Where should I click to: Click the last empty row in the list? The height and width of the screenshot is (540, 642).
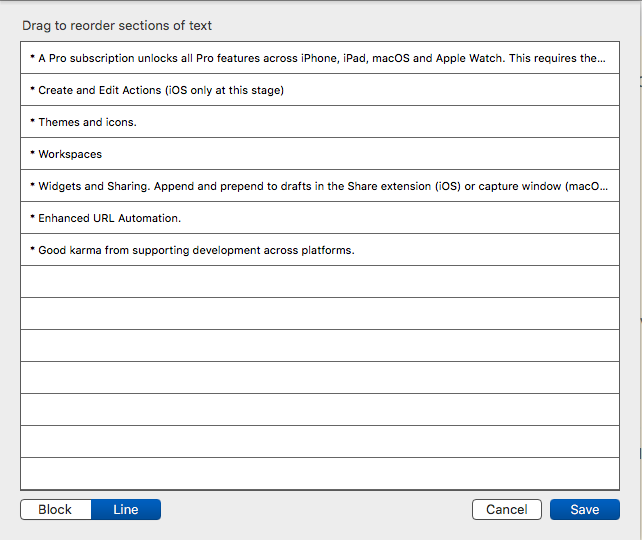click(x=320, y=474)
